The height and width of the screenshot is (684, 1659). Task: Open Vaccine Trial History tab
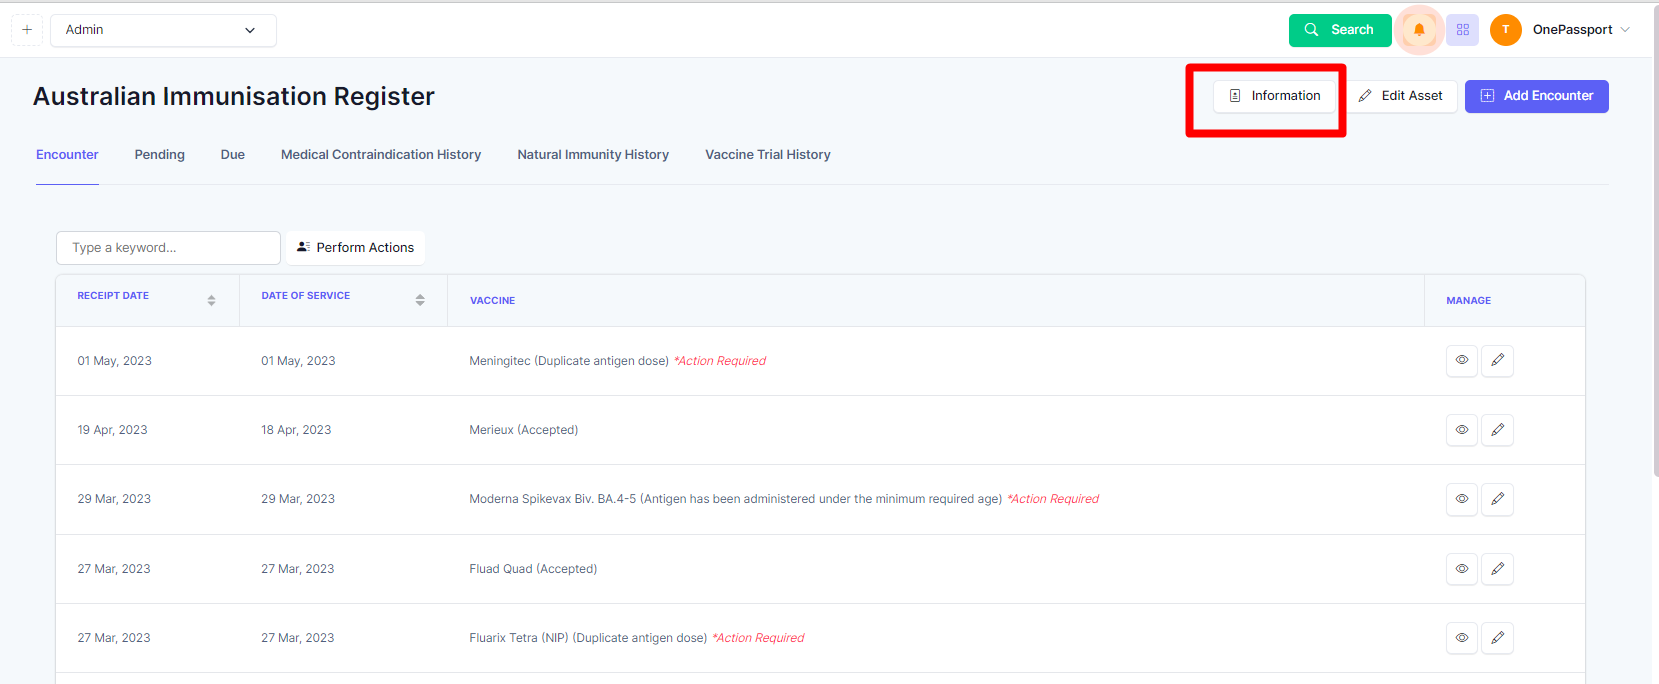[768, 155]
